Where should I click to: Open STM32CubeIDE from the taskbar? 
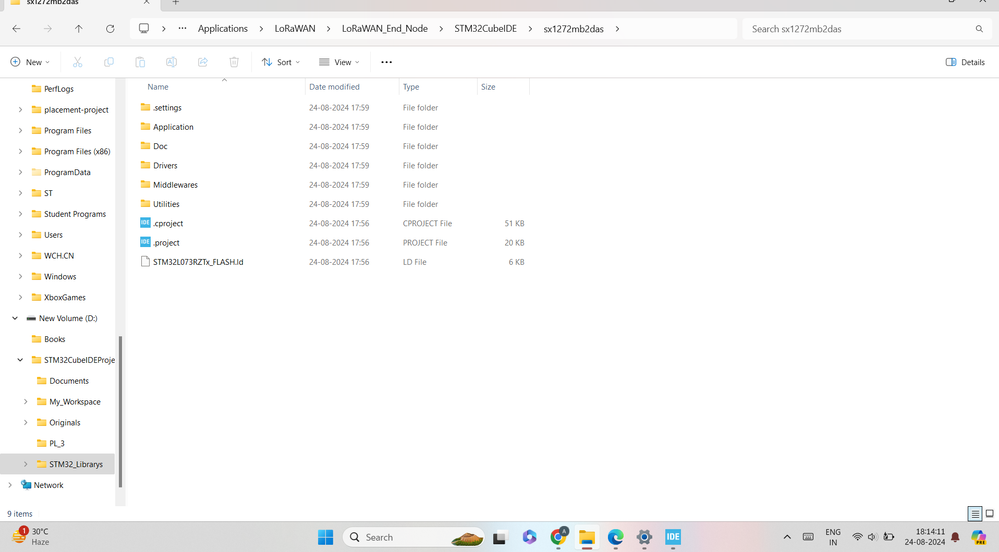673,537
